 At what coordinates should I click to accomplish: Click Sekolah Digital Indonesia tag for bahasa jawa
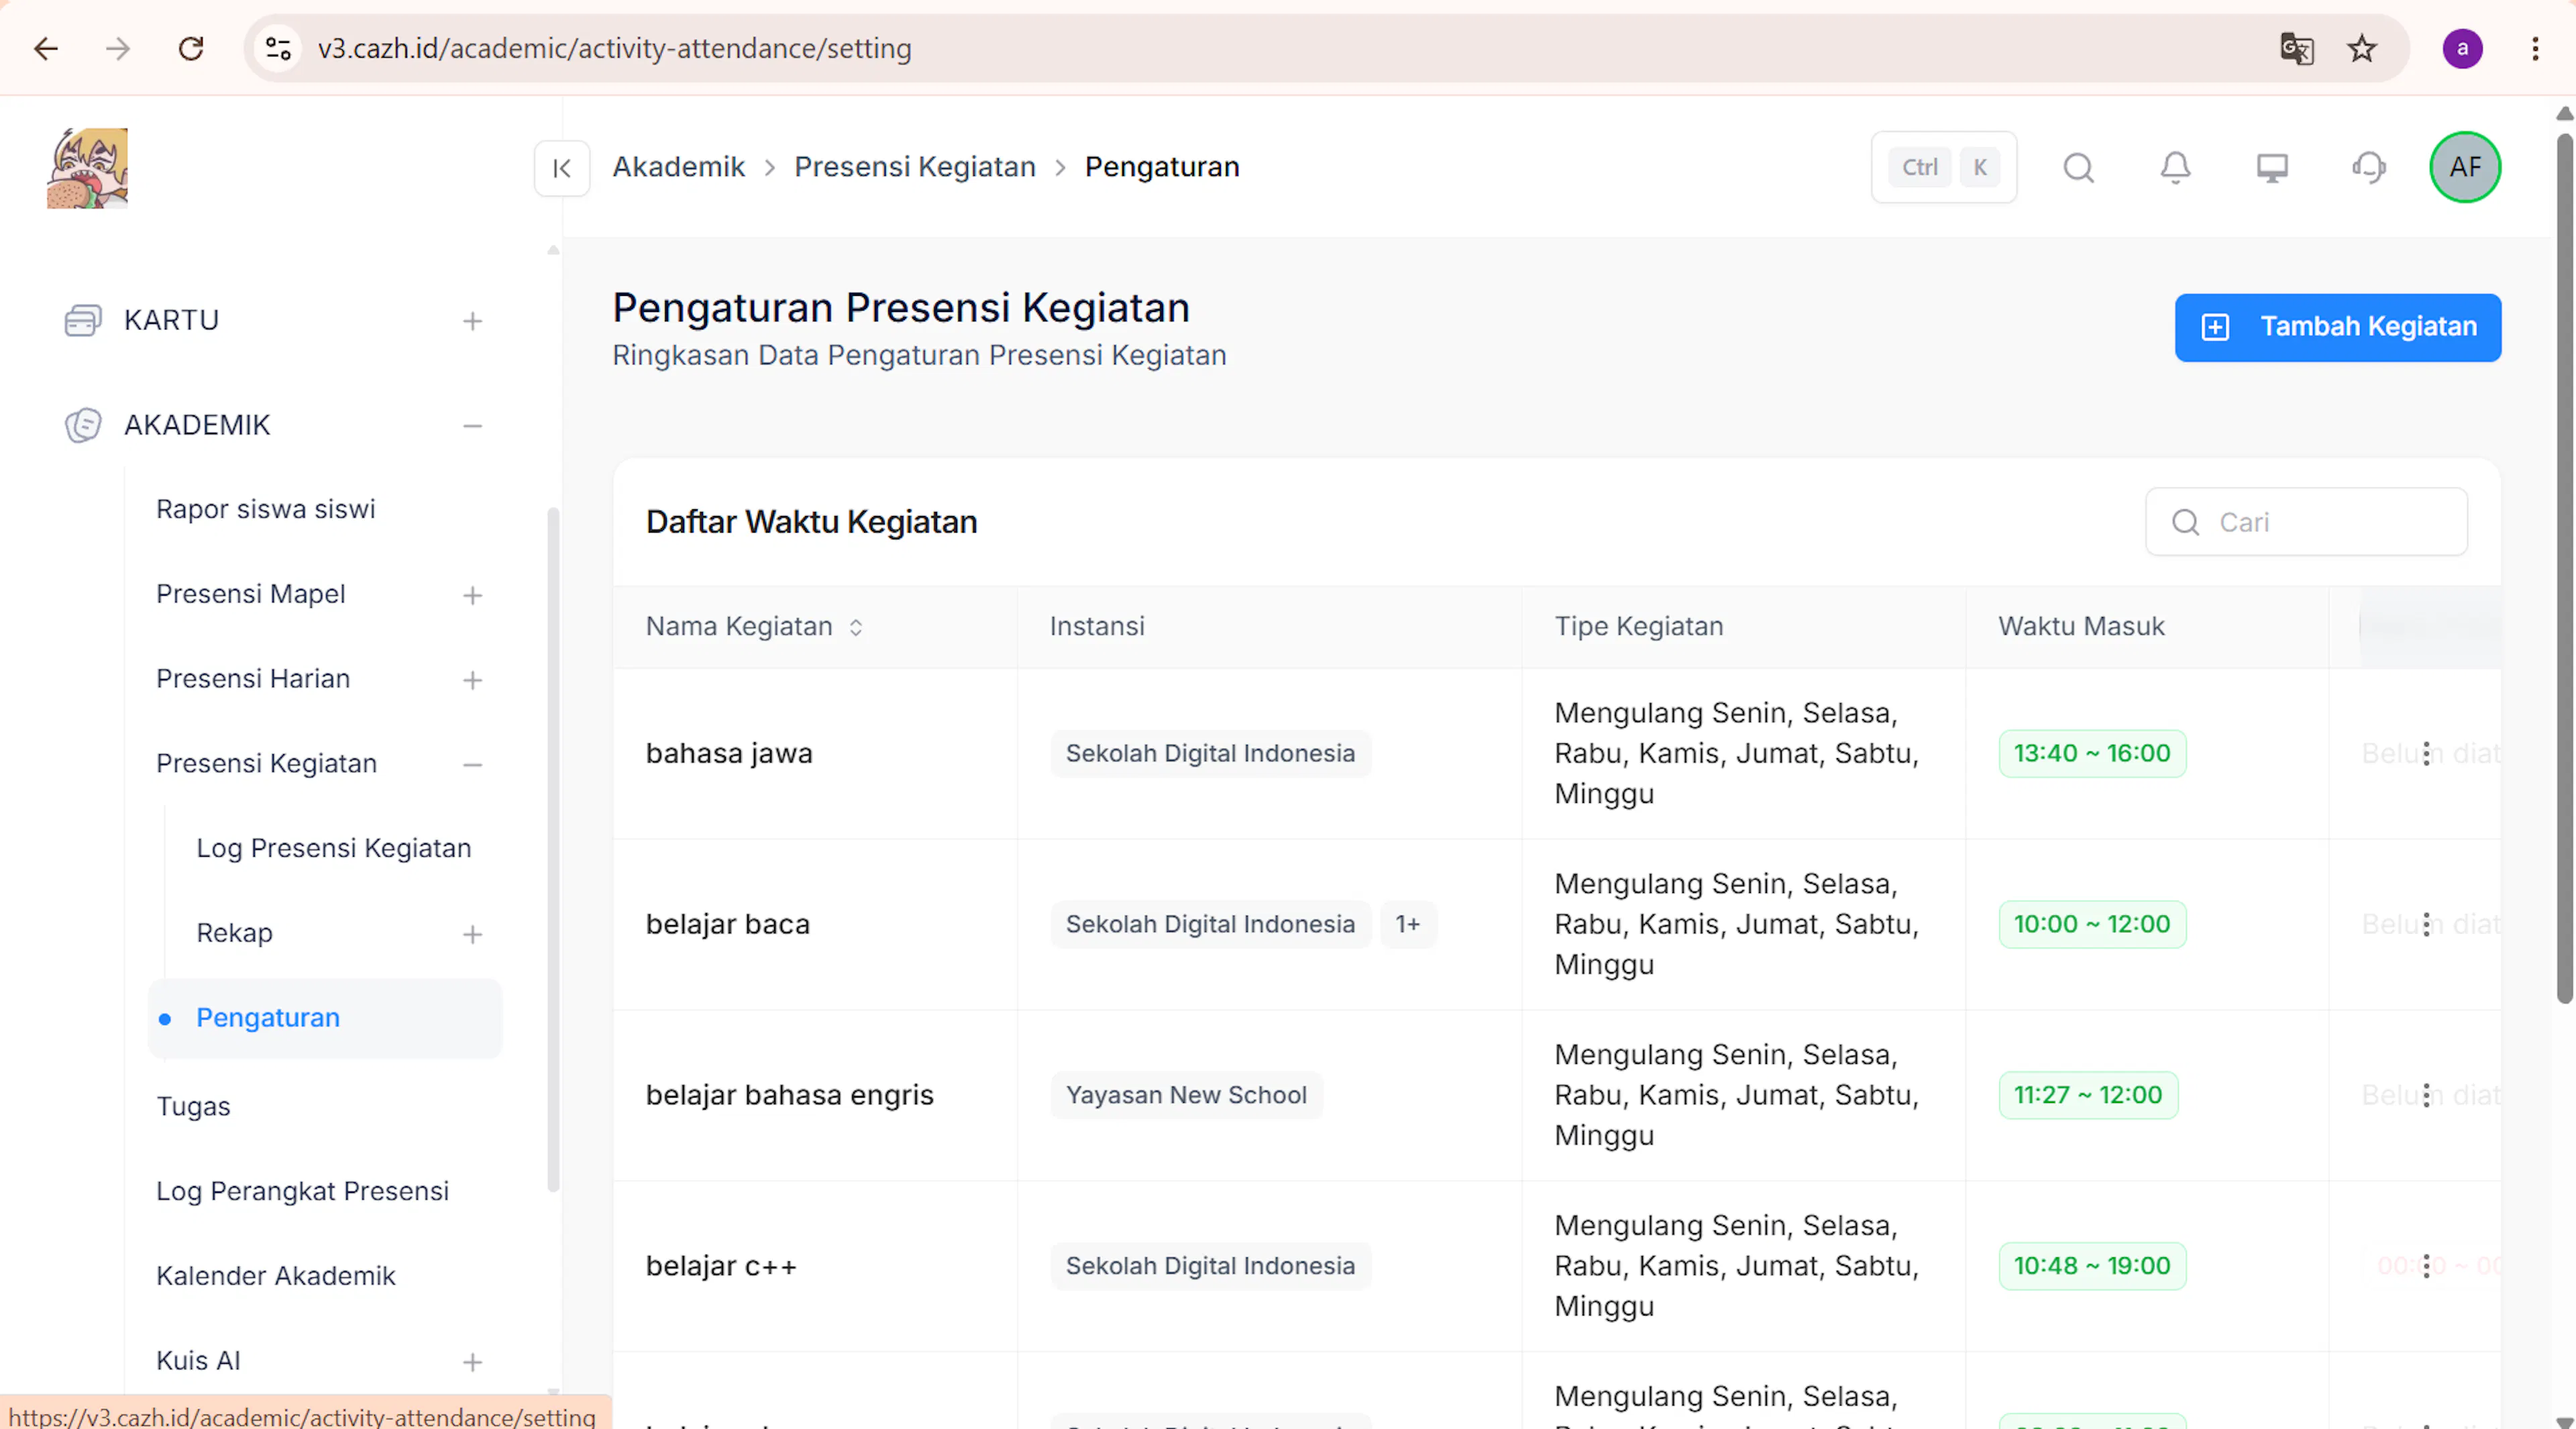click(1210, 753)
